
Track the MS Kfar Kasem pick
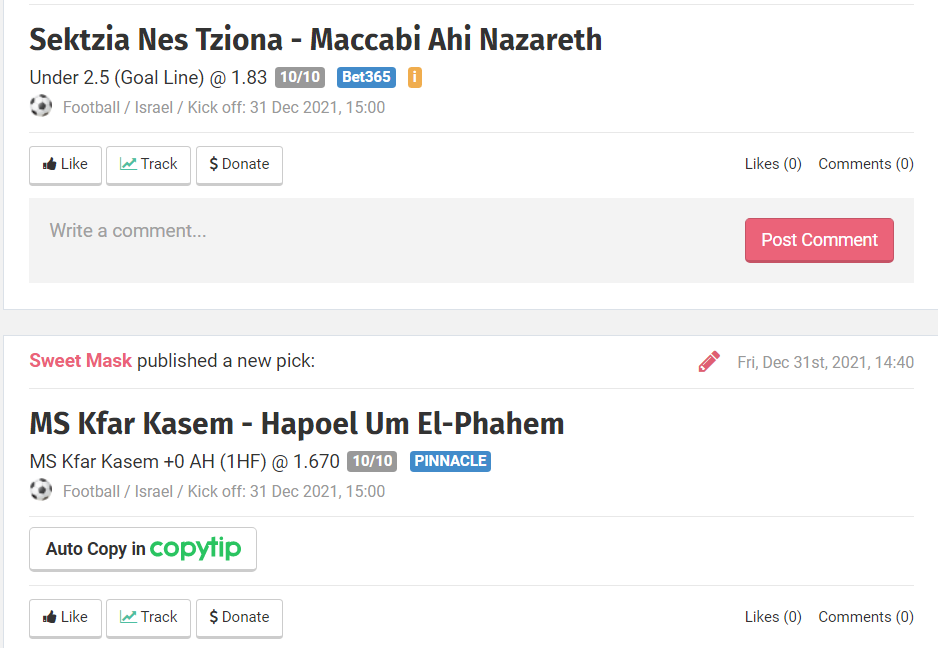(148, 618)
